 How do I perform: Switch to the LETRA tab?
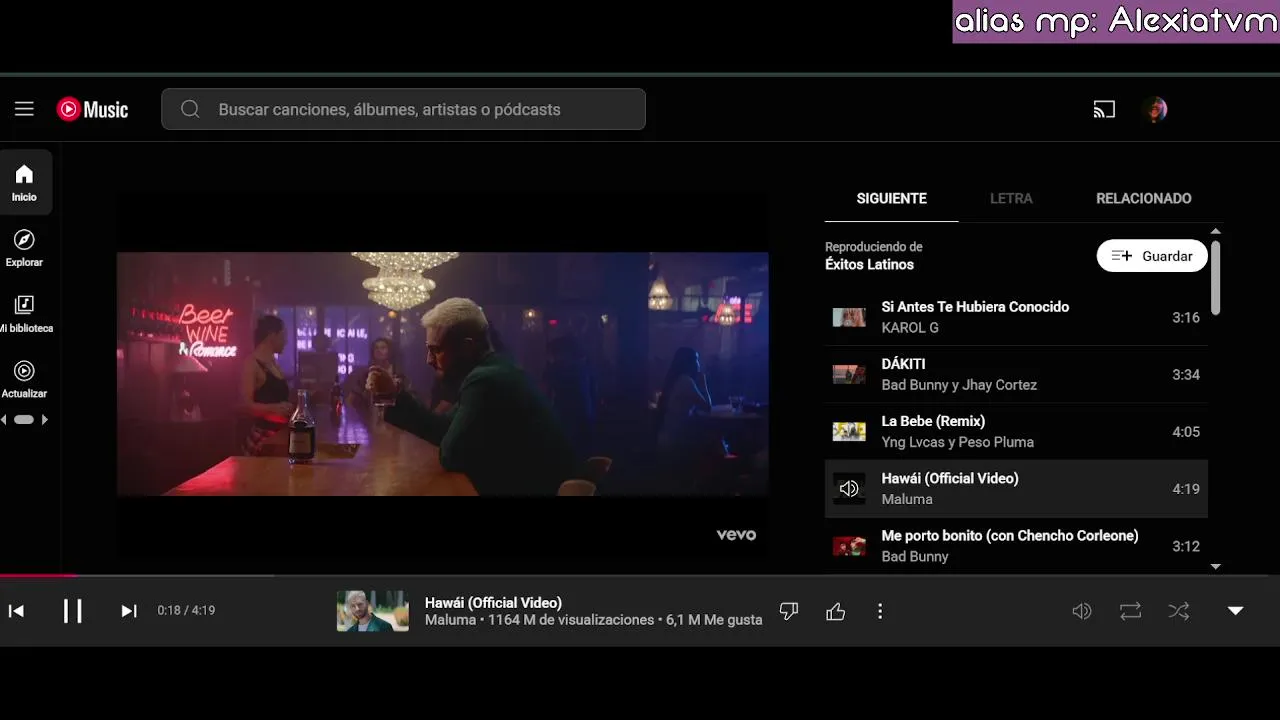[1011, 198]
